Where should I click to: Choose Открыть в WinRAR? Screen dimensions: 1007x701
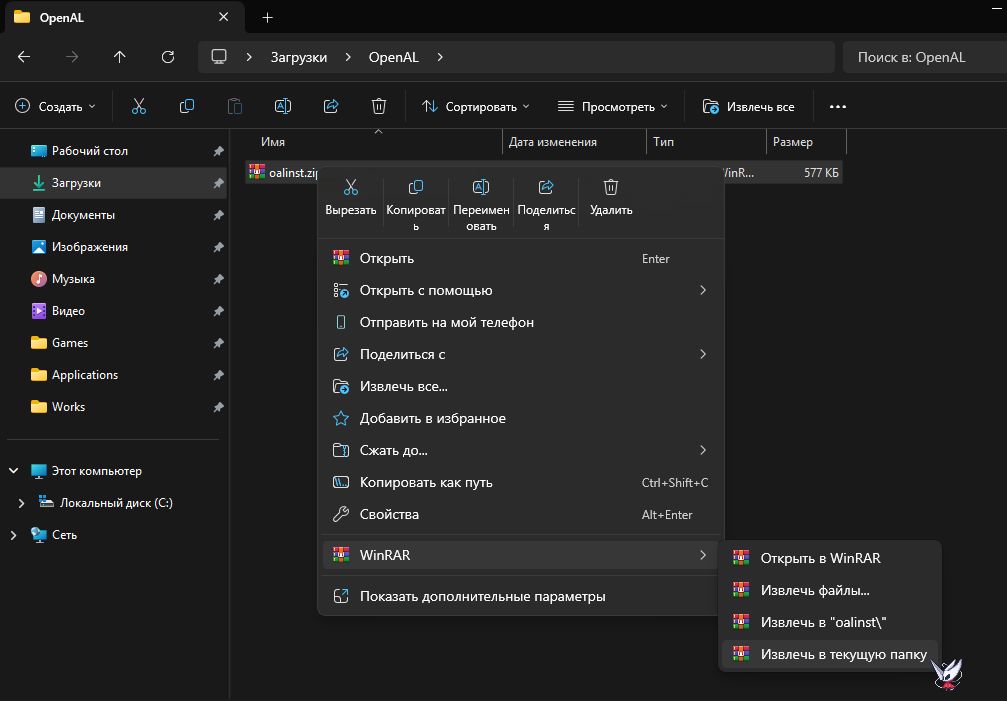pos(830,558)
